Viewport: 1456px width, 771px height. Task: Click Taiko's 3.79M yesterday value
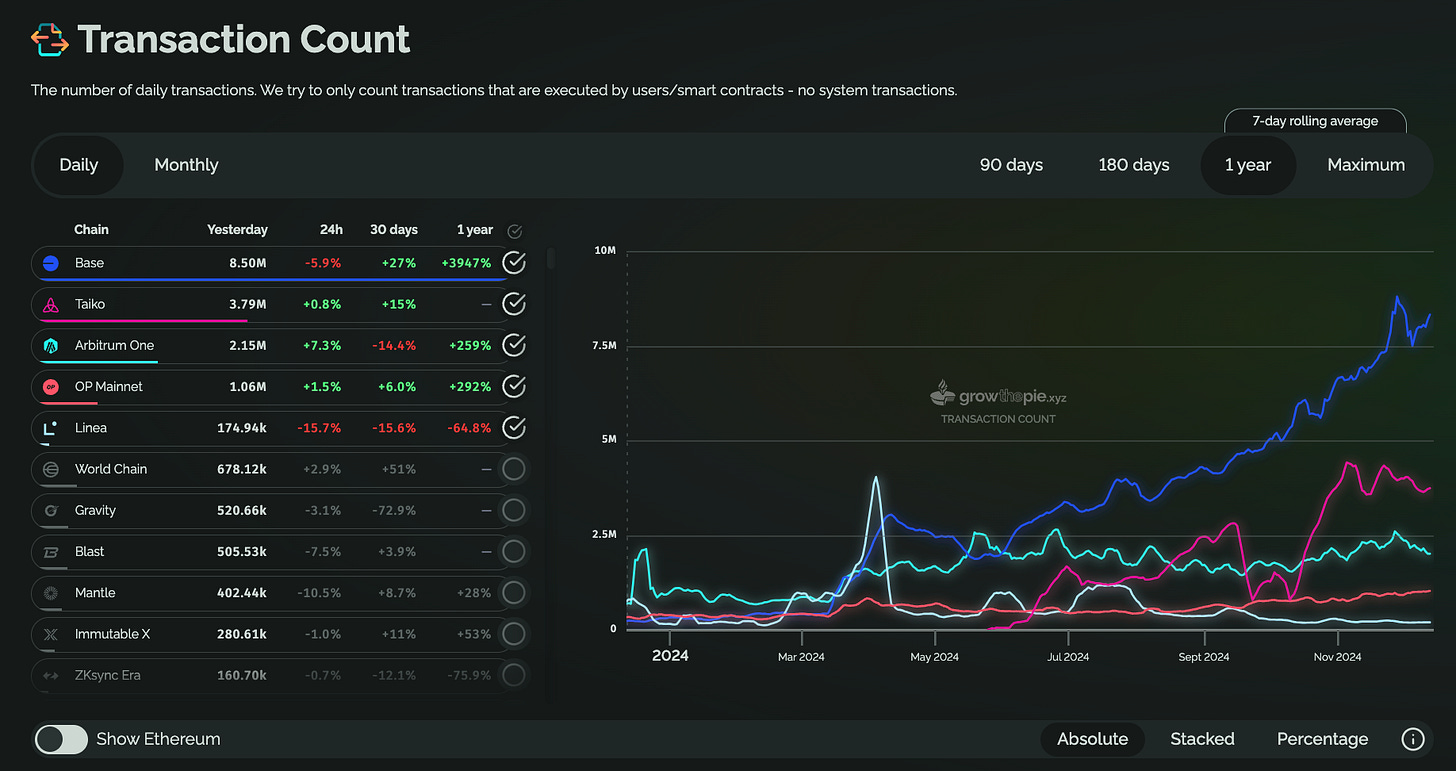point(246,304)
